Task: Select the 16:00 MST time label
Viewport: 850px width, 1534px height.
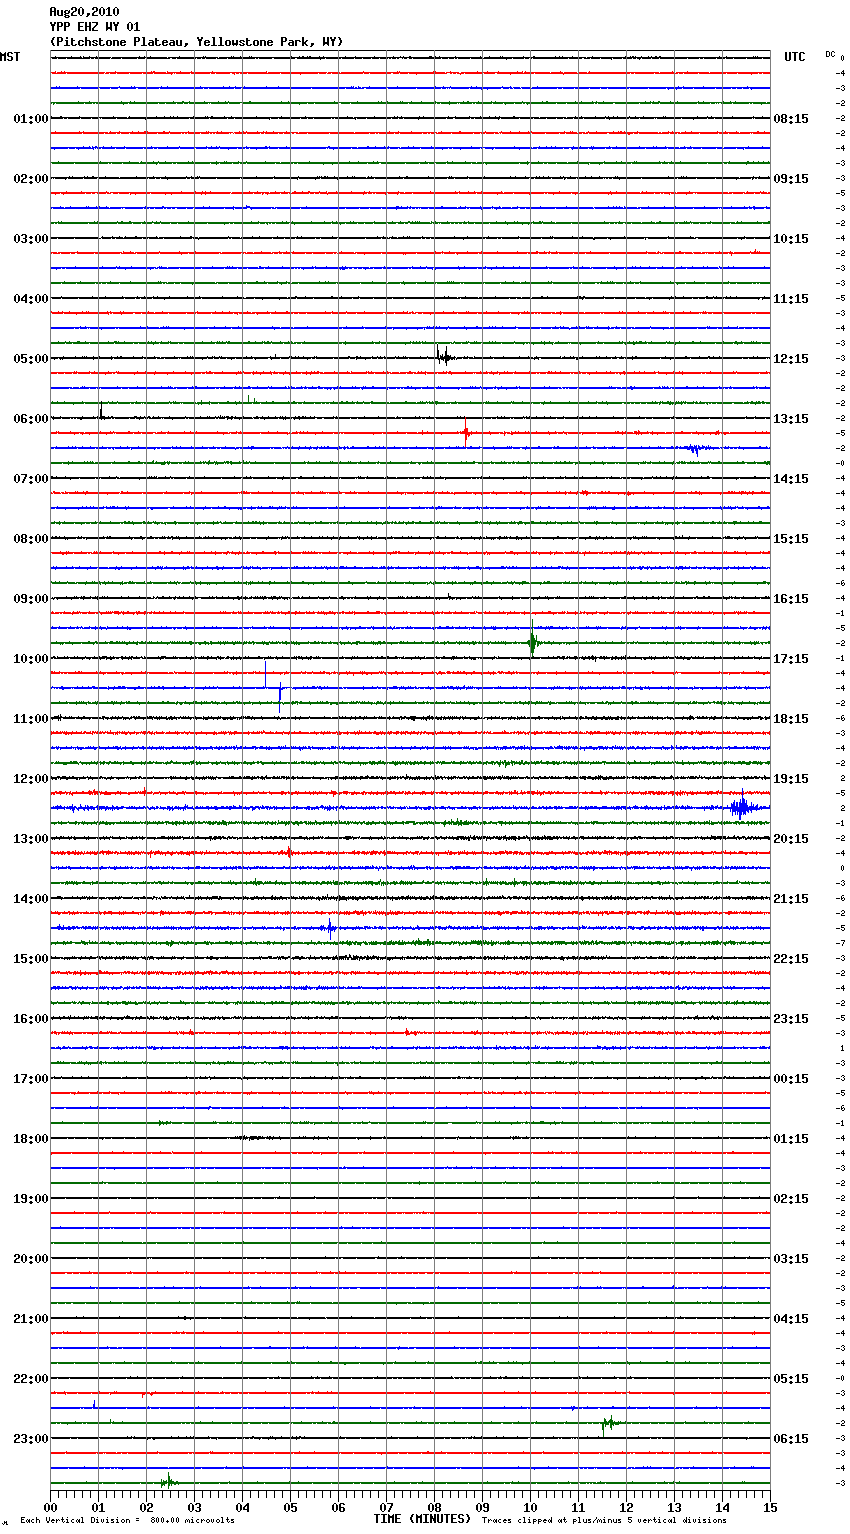Action: click(x=31, y=1019)
